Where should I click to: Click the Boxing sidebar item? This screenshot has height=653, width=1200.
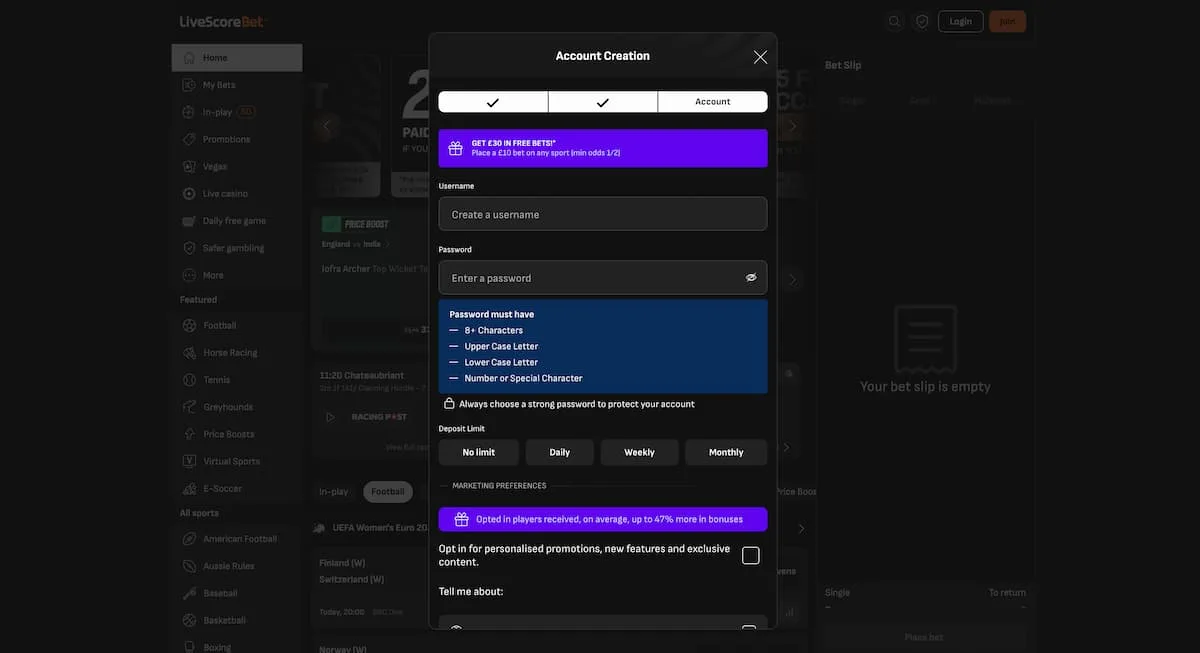click(217, 646)
